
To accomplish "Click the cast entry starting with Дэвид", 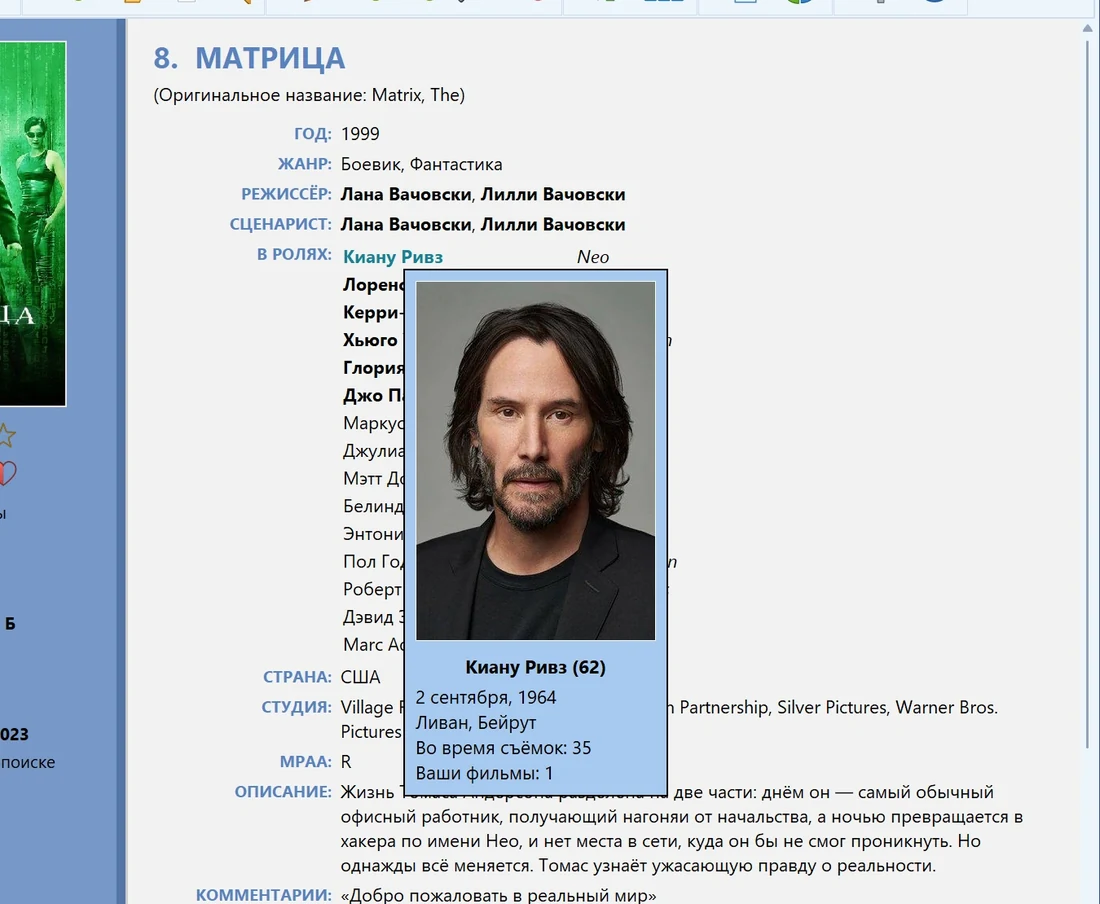I will tap(373, 617).
